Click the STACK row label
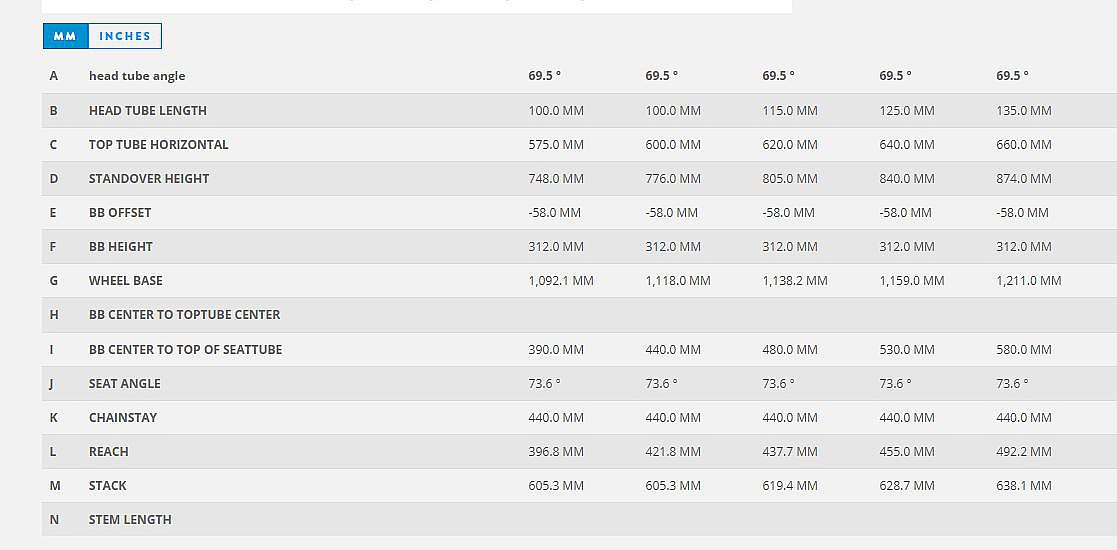The image size is (1117, 550). tap(108, 486)
